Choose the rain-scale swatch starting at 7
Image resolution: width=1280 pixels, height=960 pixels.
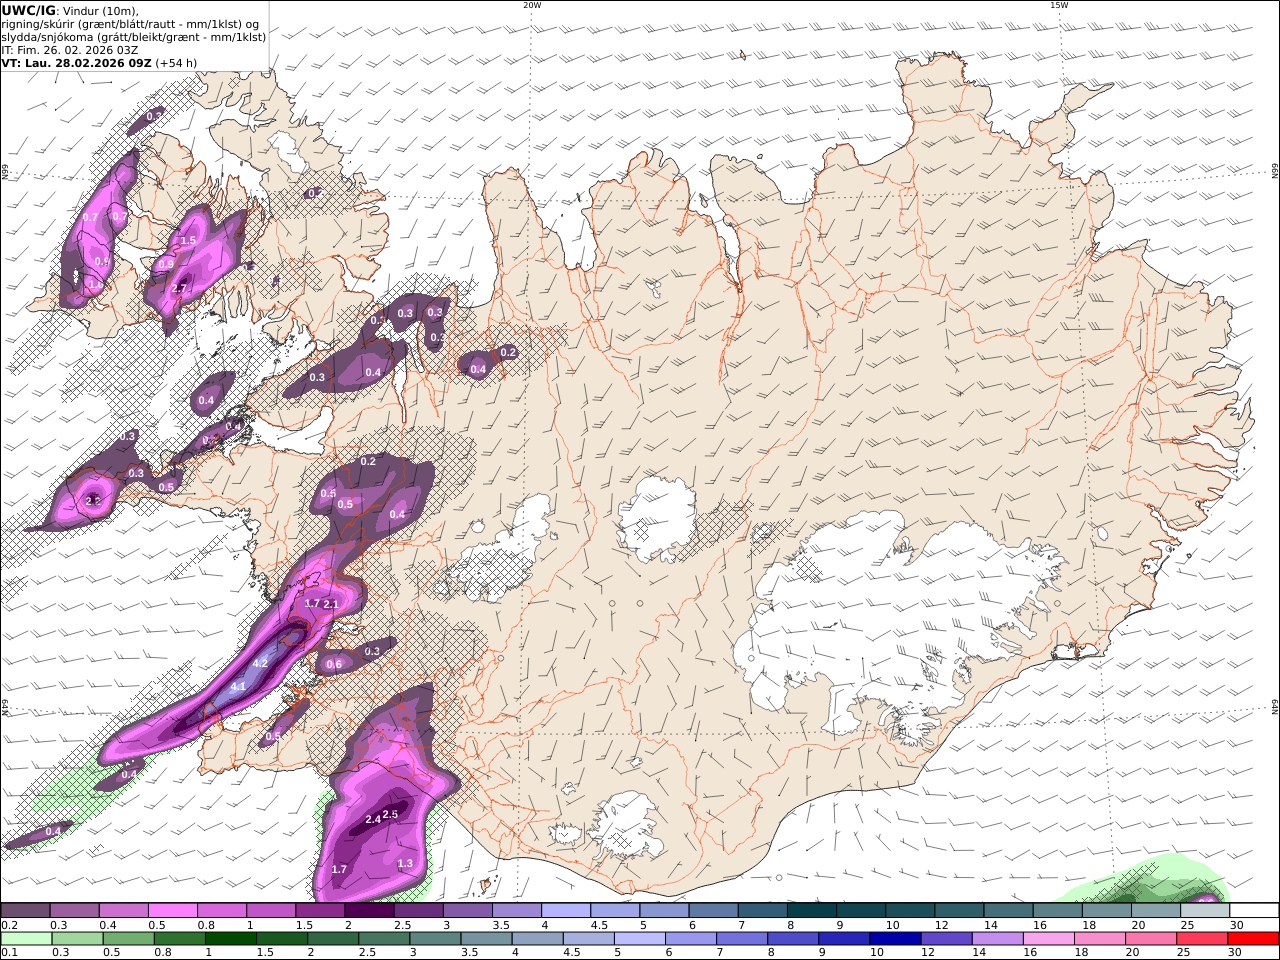pyautogui.click(x=740, y=938)
